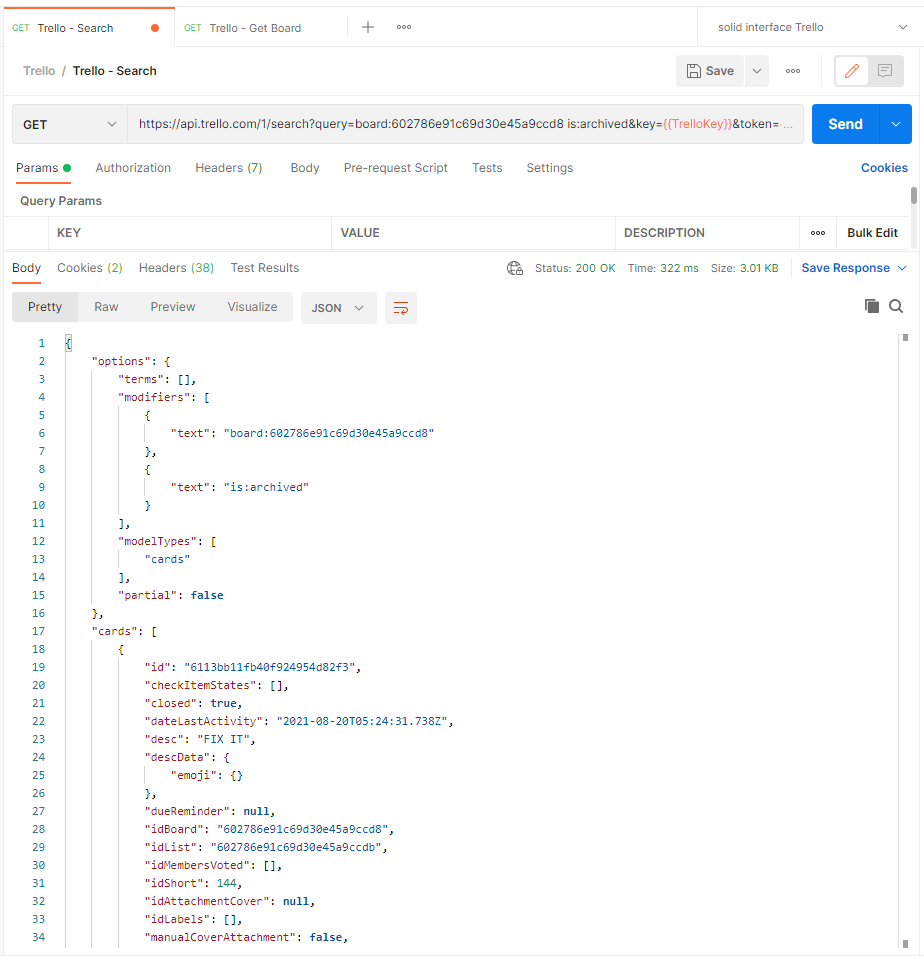Open a new request tab with plus icon

point(368,27)
